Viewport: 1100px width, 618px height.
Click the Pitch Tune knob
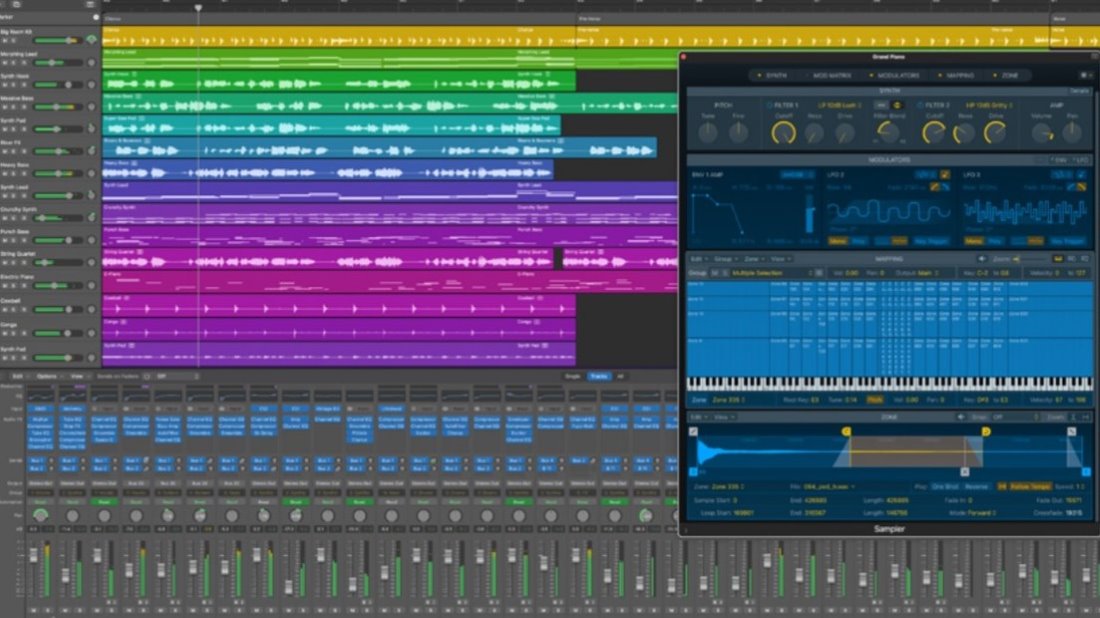[x=709, y=132]
